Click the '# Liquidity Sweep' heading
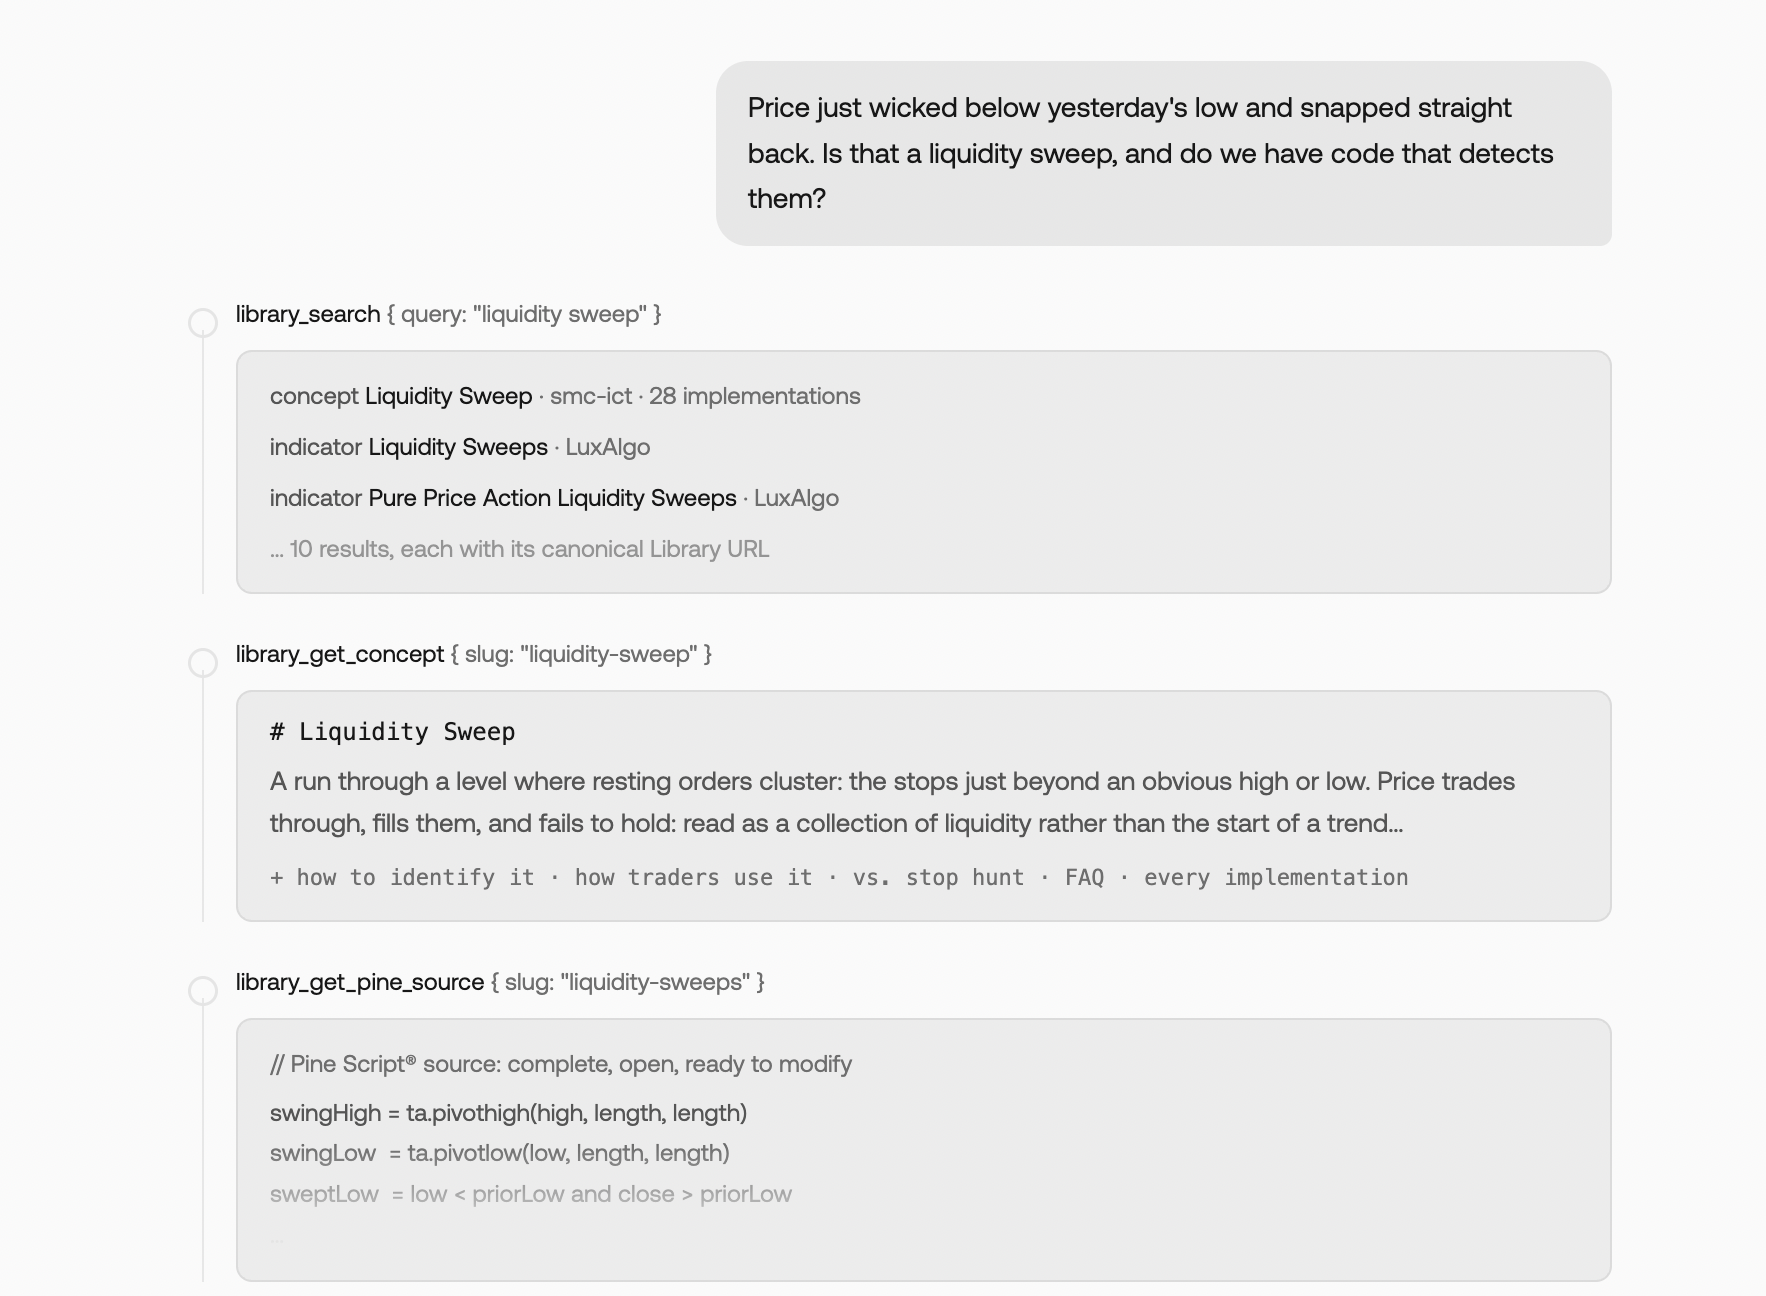Image resolution: width=1766 pixels, height=1296 pixels. [392, 732]
